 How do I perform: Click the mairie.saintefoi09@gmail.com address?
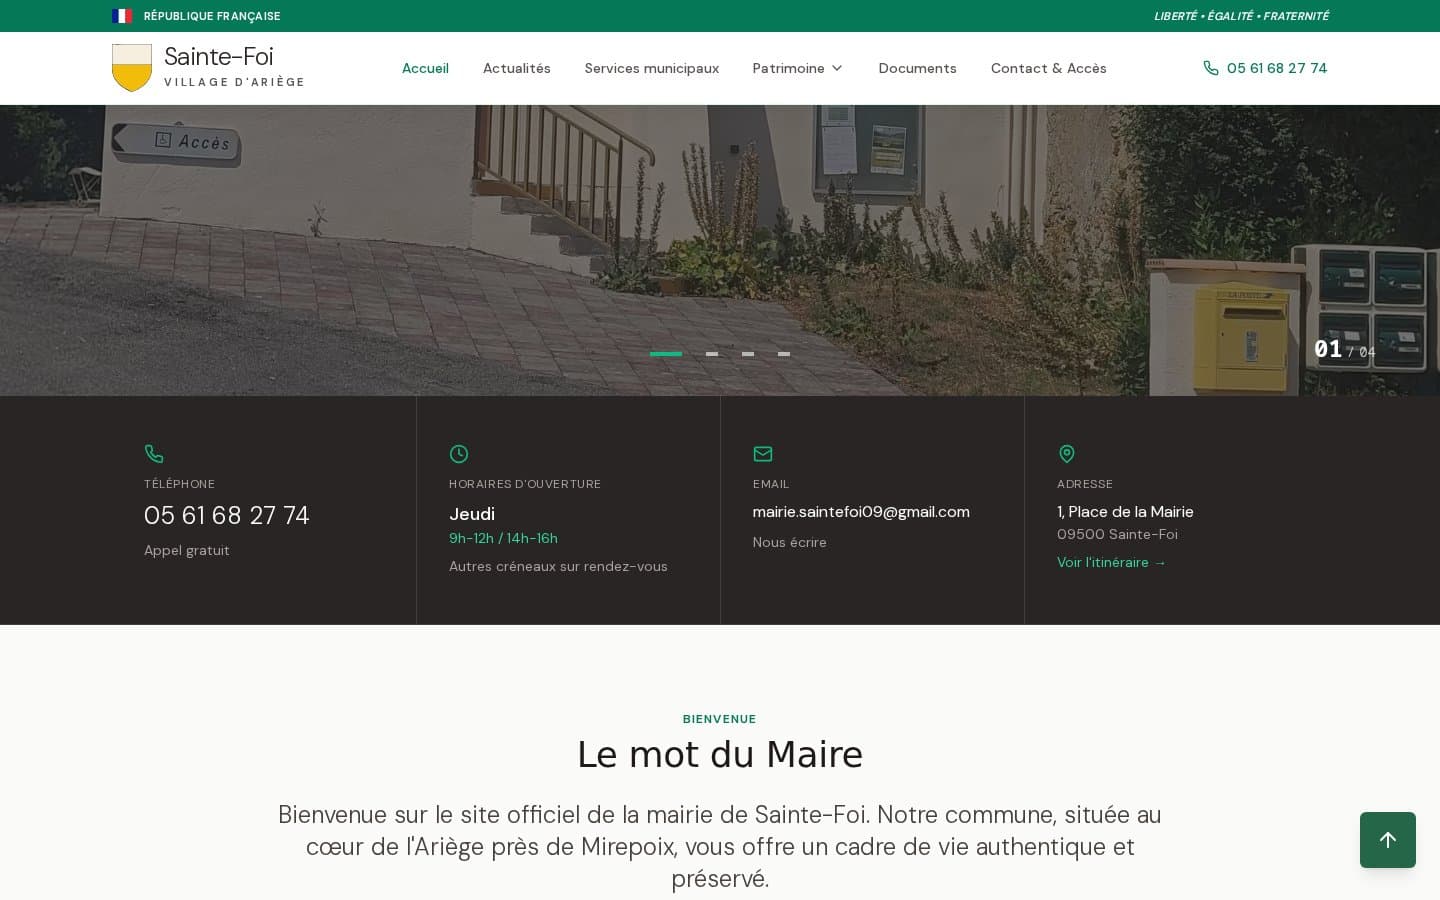(861, 512)
